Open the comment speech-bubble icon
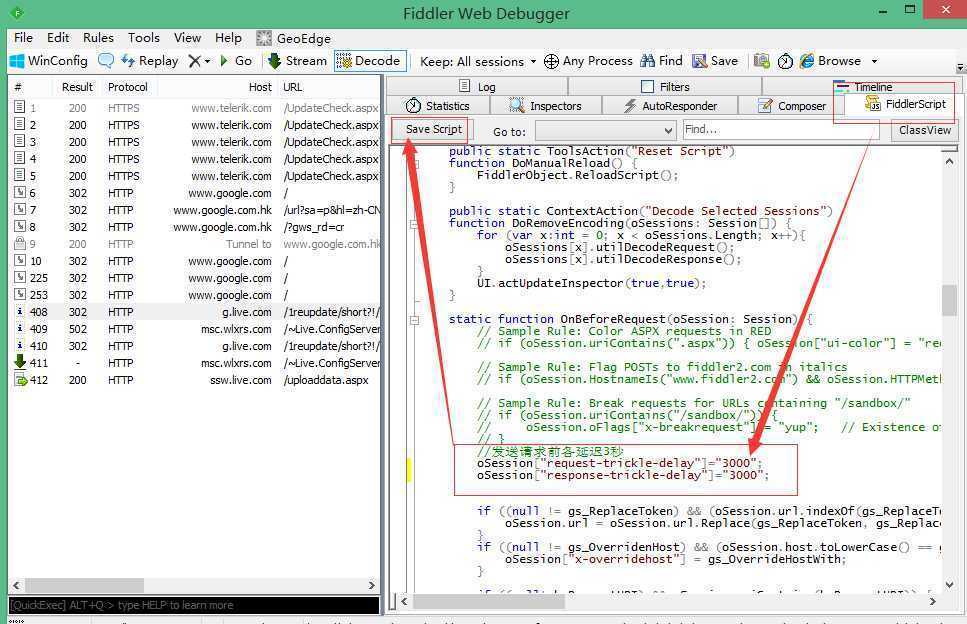This screenshot has height=624, width=967. (106, 60)
